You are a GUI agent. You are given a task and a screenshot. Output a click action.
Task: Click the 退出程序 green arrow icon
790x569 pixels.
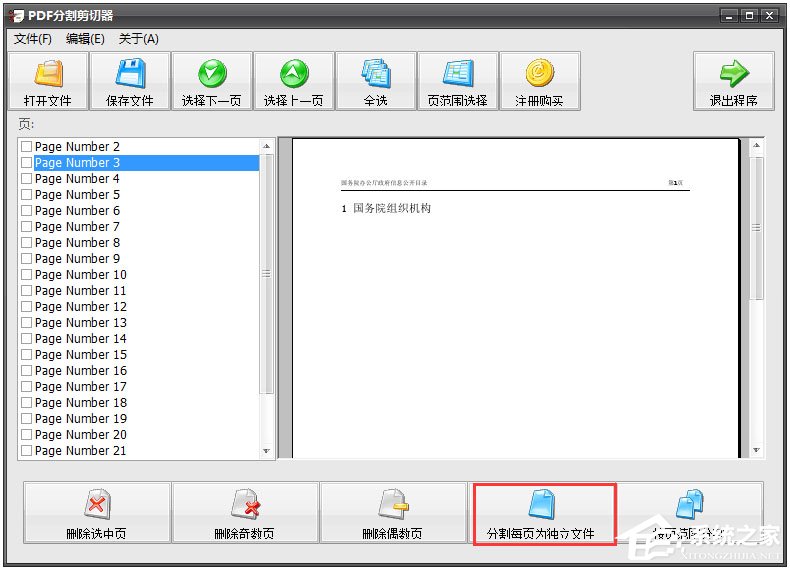734,74
